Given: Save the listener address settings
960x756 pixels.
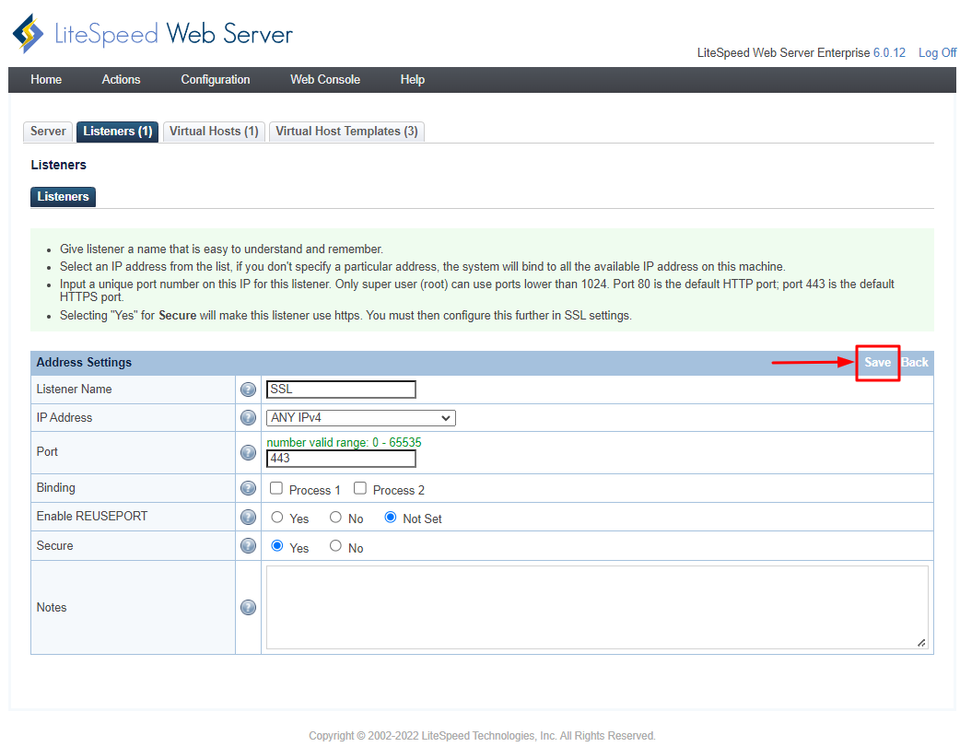Looking at the screenshot, I should (877, 362).
